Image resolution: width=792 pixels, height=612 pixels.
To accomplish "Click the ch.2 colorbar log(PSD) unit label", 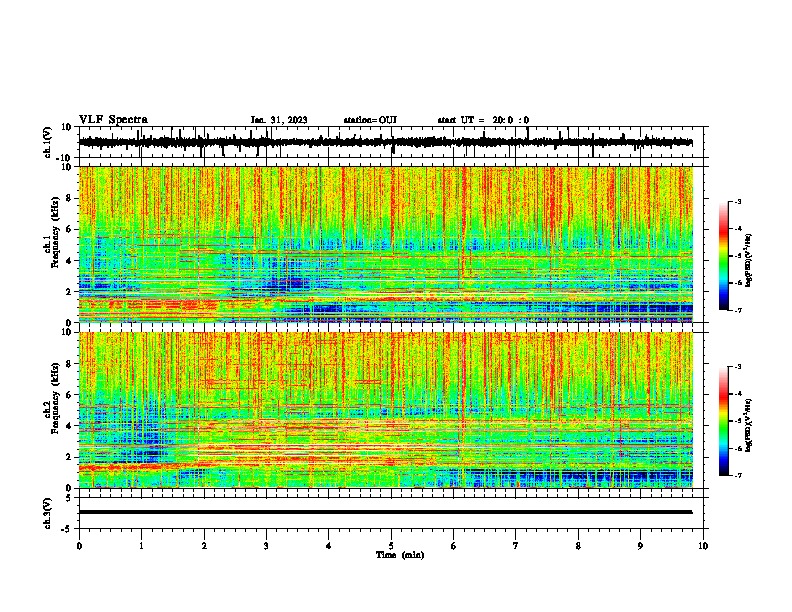I will pyautogui.click(x=749, y=425).
